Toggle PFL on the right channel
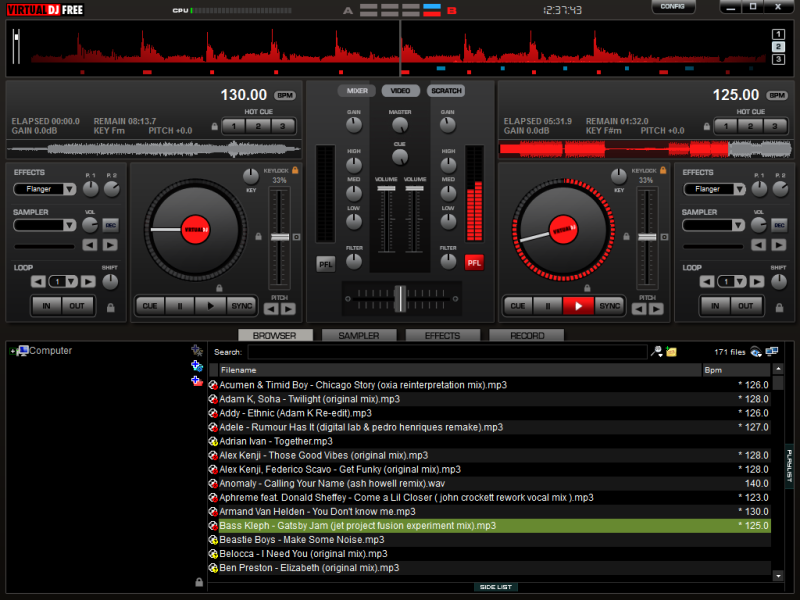 (x=474, y=263)
